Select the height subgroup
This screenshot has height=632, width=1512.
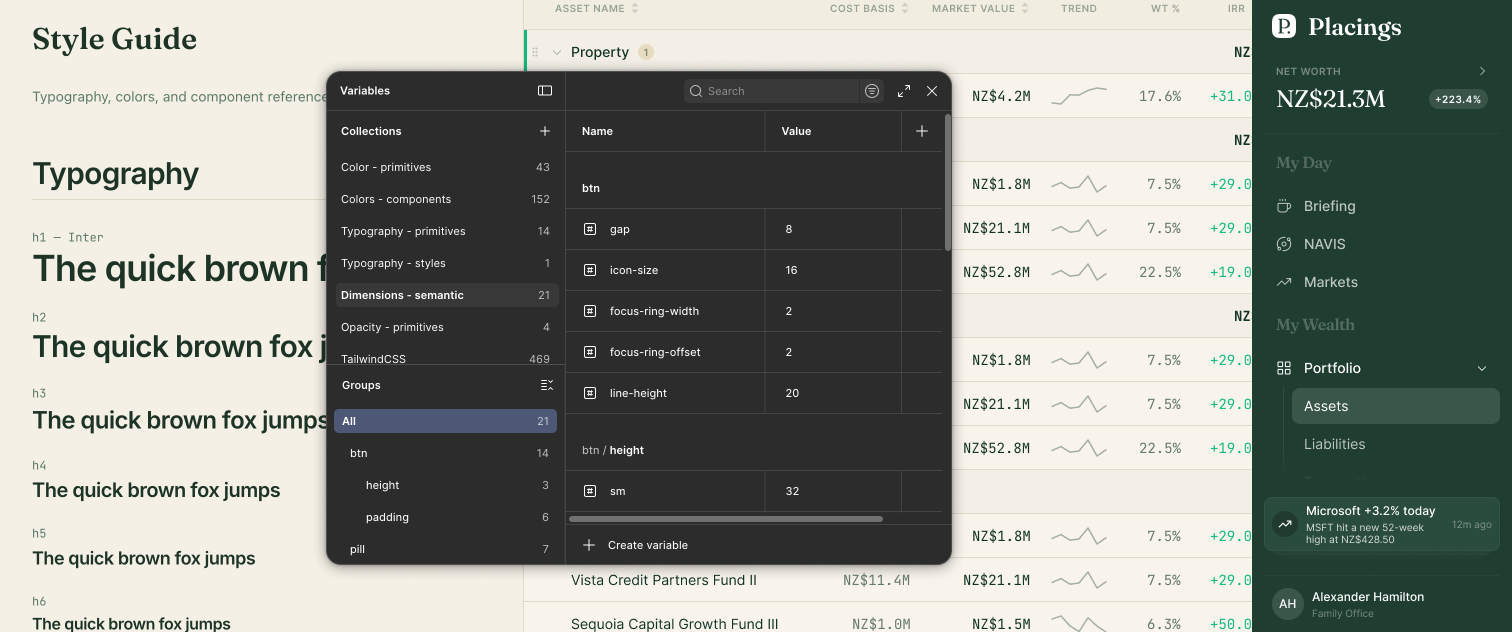pos(446,485)
